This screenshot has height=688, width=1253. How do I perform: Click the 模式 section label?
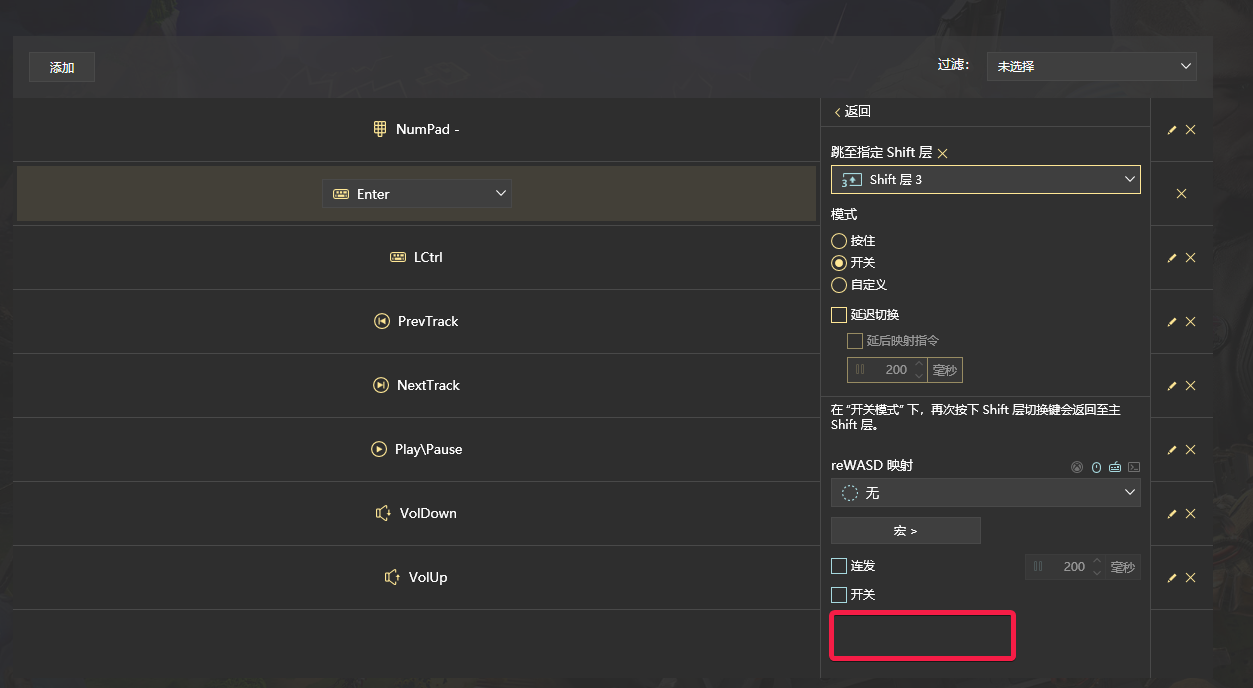pyautogui.click(x=844, y=215)
